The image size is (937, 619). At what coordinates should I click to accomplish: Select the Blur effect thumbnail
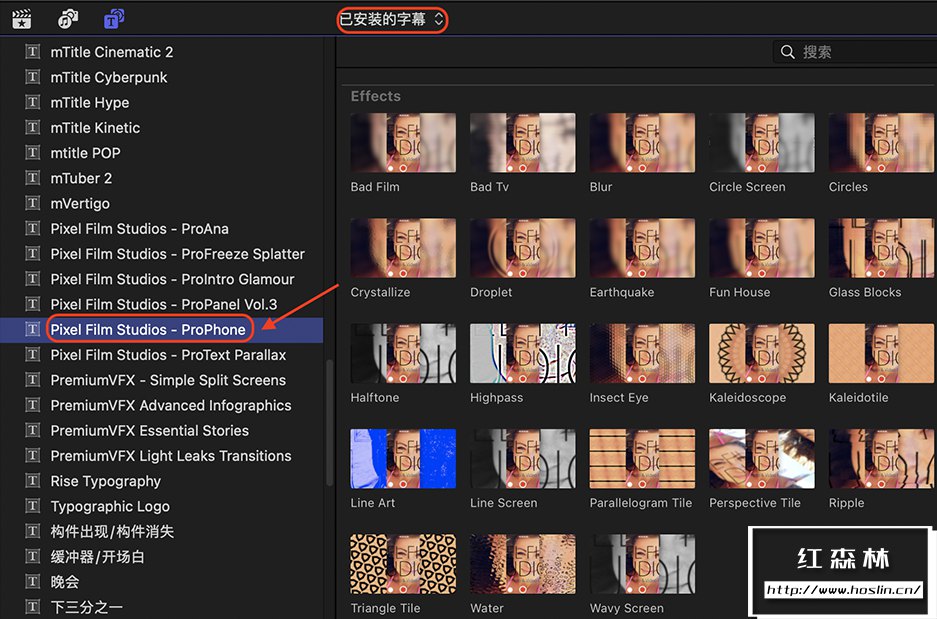(642, 143)
